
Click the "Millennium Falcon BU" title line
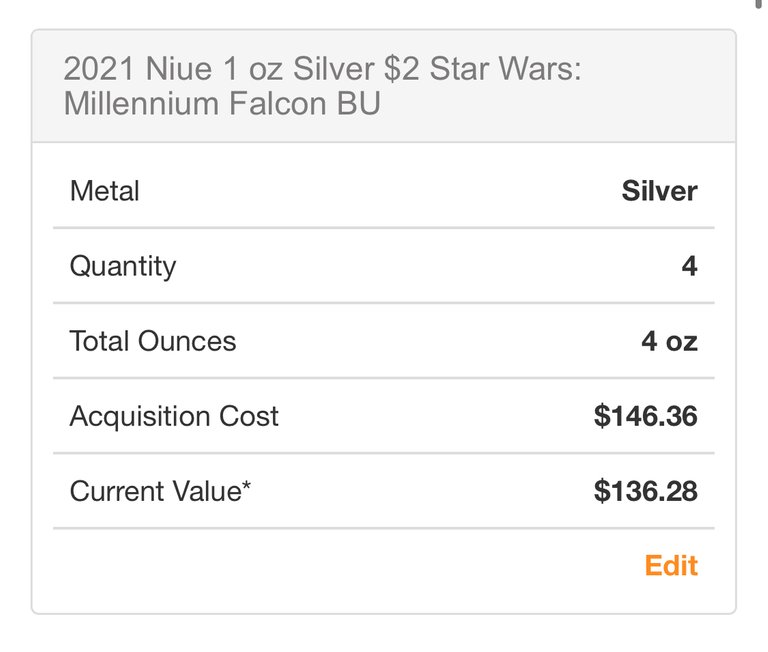click(x=222, y=104)
